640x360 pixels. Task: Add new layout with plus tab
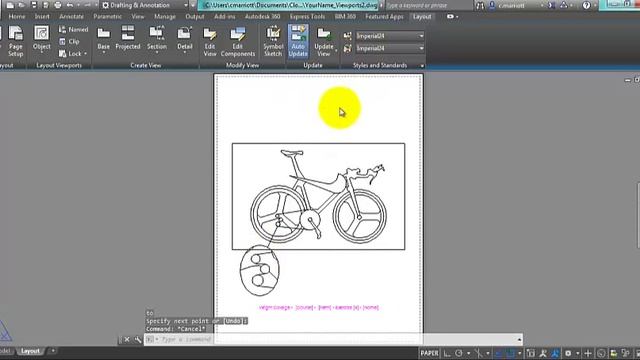tap(53, 351)
